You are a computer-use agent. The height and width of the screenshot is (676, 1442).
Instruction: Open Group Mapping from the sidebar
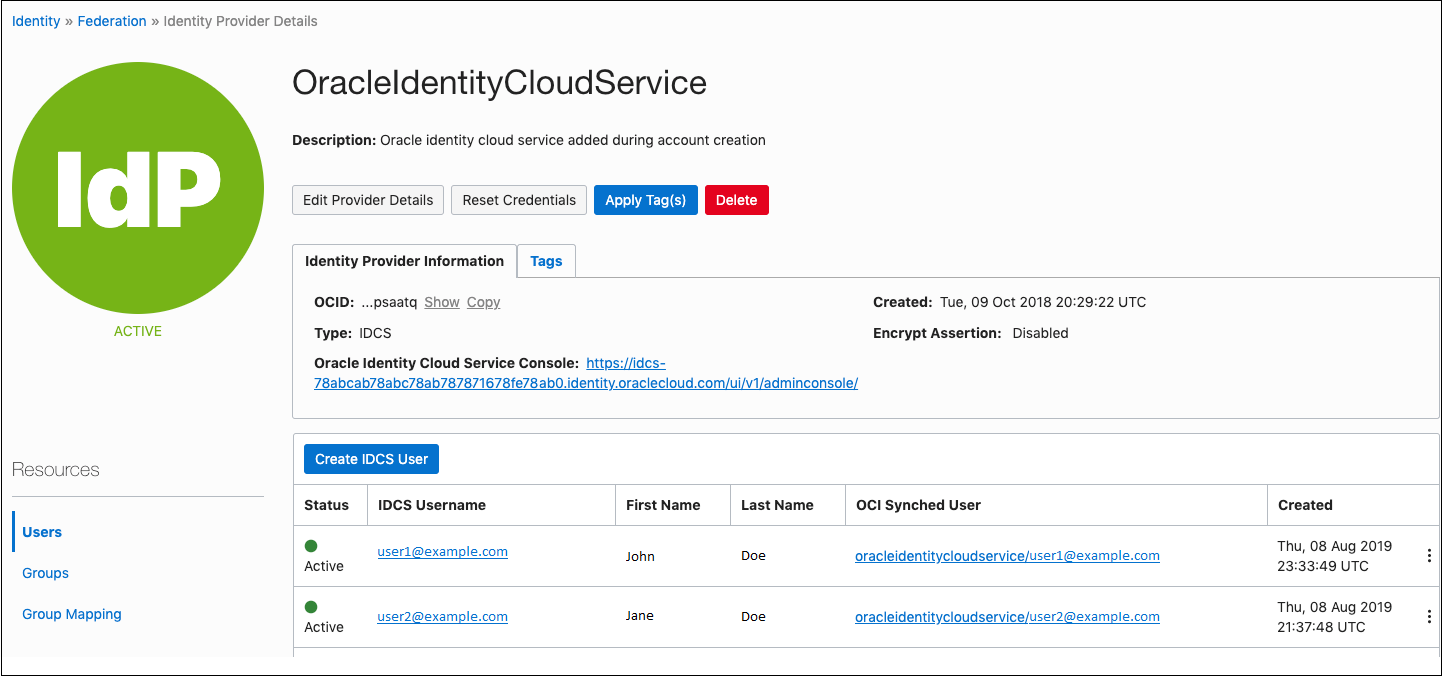click(x=71, y=613)
